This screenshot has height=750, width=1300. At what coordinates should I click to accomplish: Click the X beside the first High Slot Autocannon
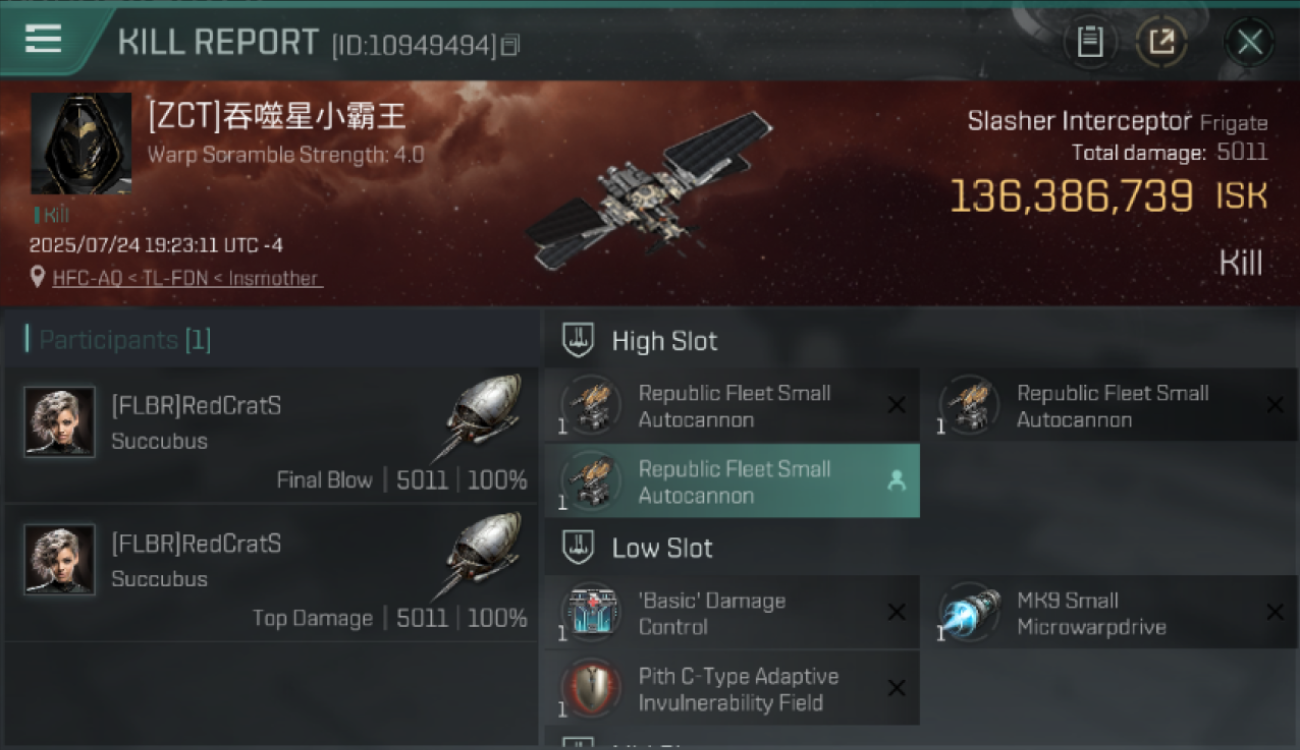tap(897, 405)
